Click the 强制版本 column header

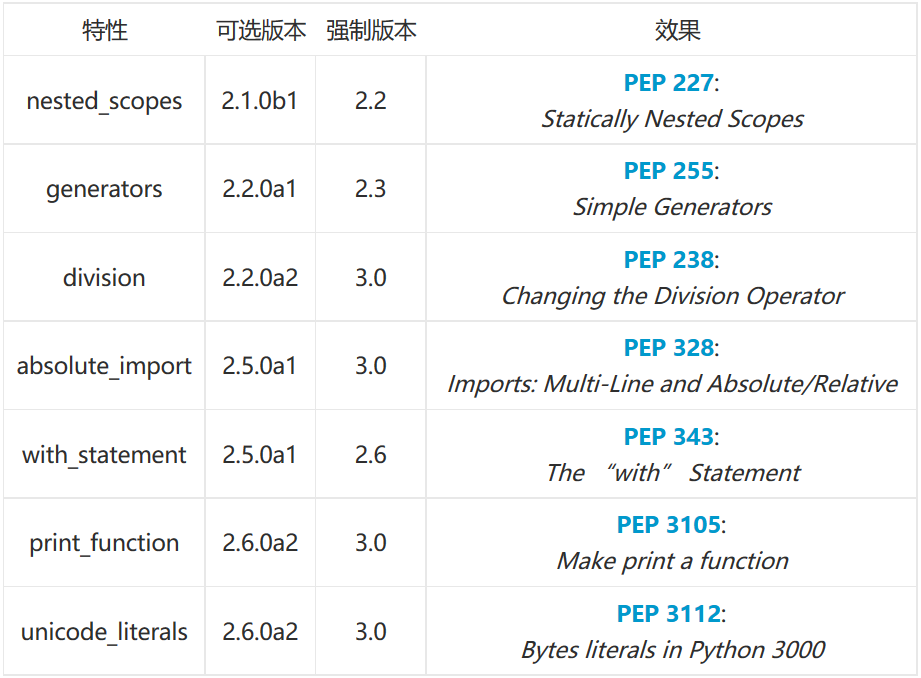pyautogui.click(x=371, y=30)
